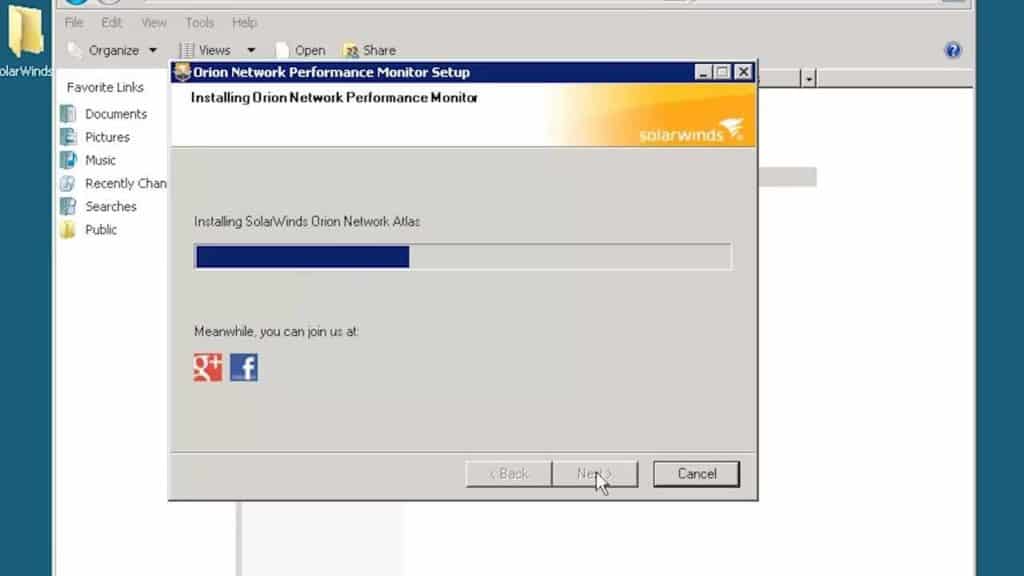Click the disabled maximize button in setup

pyautogui.click(x=722, y=72)
